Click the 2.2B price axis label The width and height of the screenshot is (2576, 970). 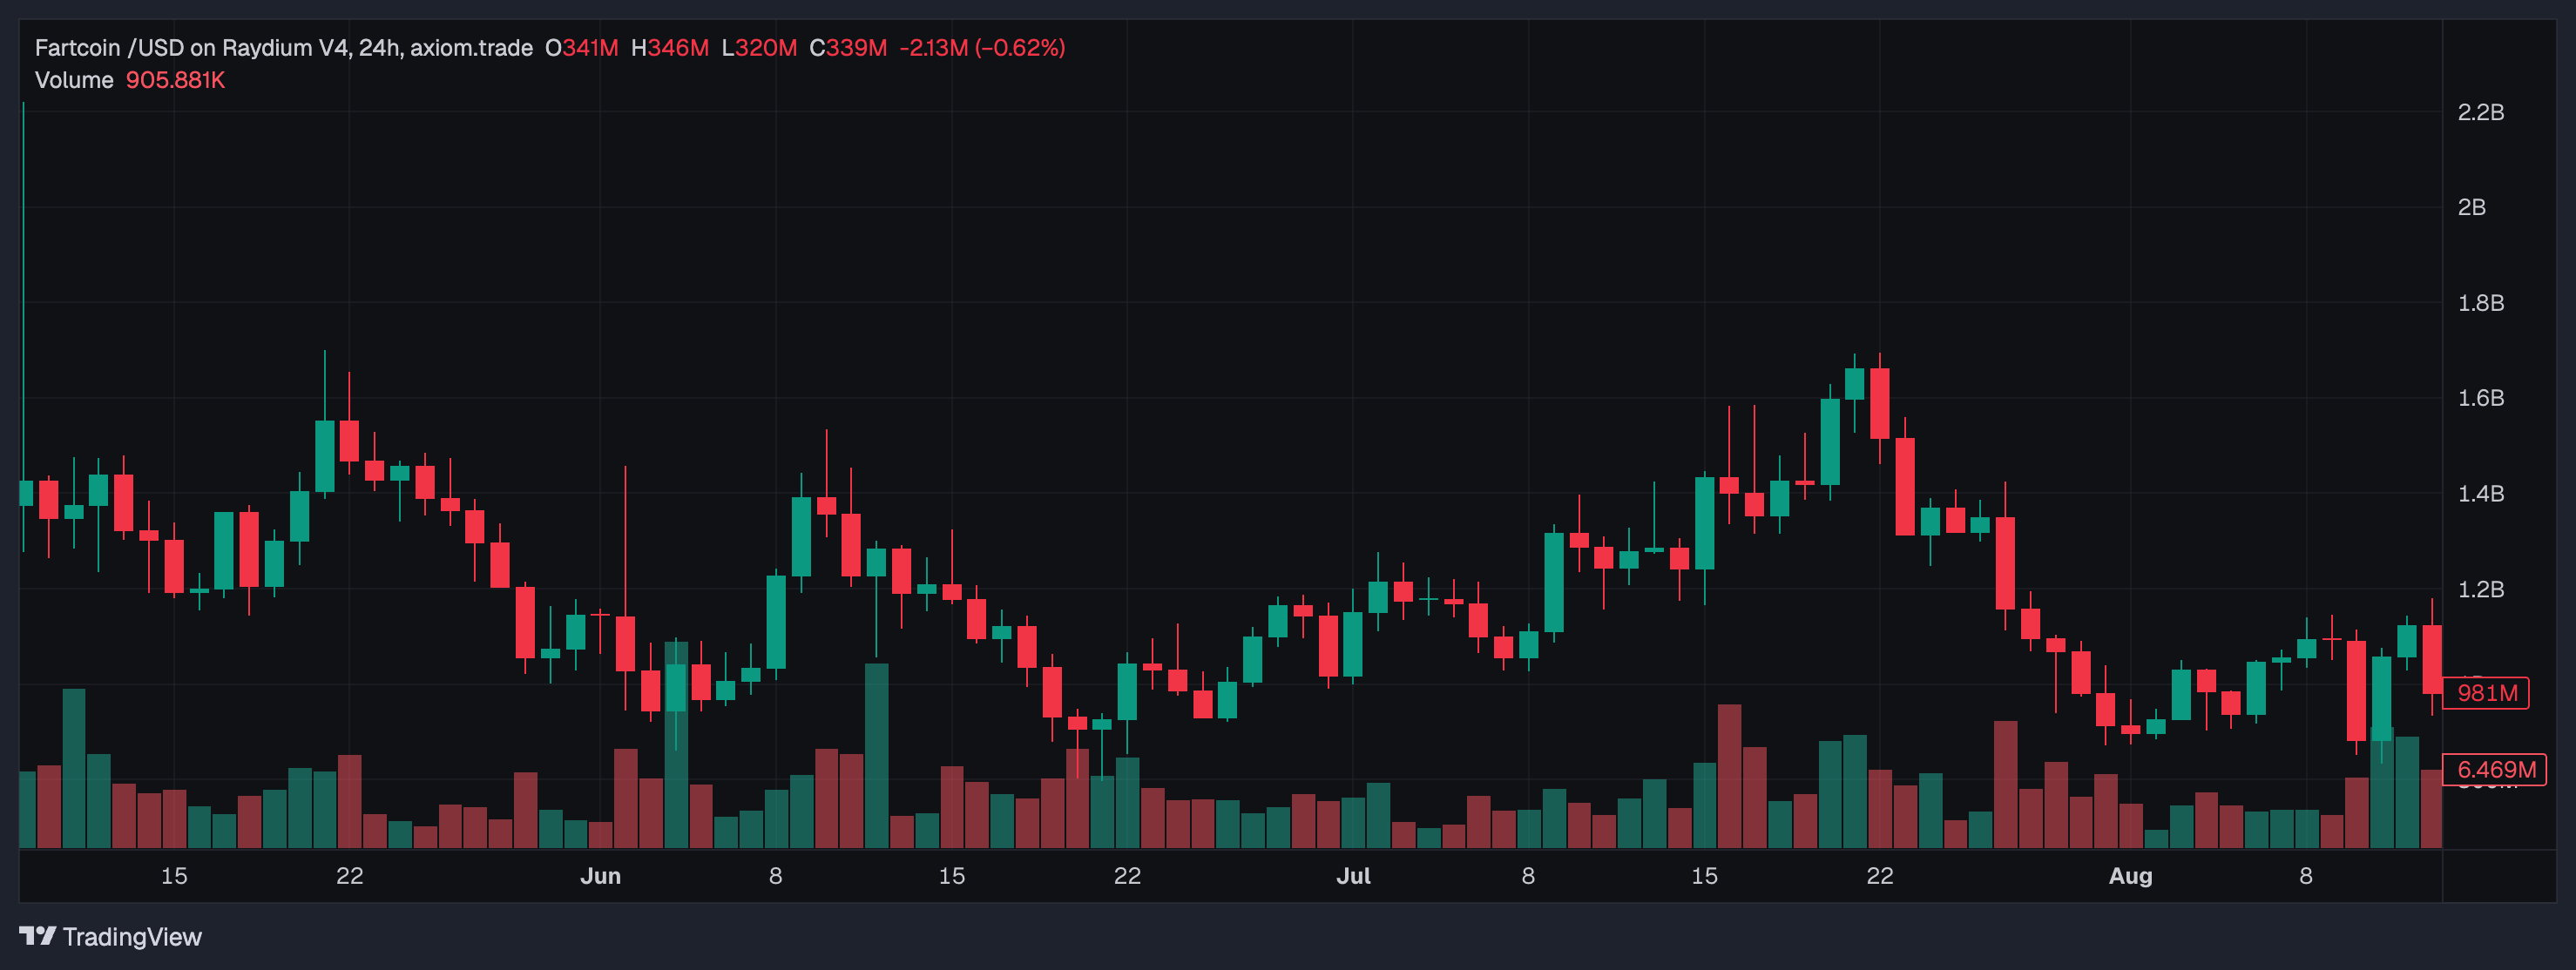(2480, 112)
